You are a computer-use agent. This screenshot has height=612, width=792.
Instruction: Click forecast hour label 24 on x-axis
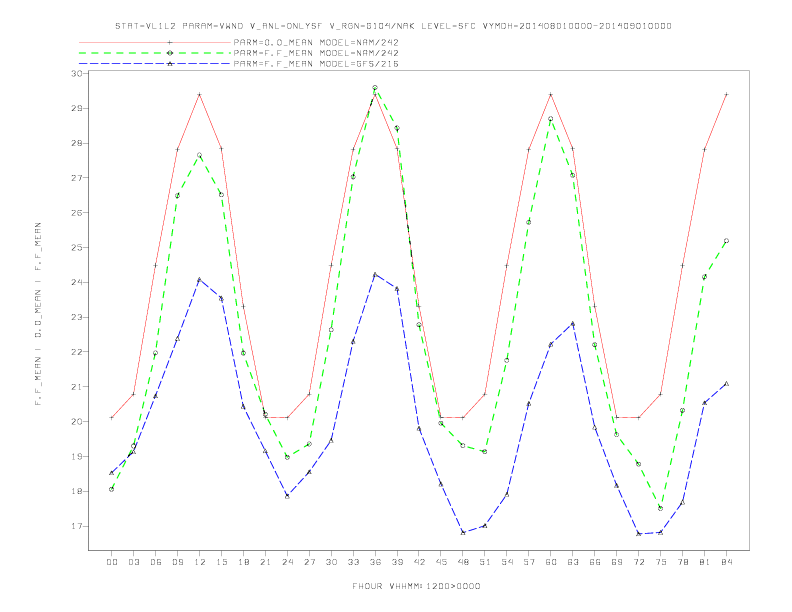click(x=287, y=562)
